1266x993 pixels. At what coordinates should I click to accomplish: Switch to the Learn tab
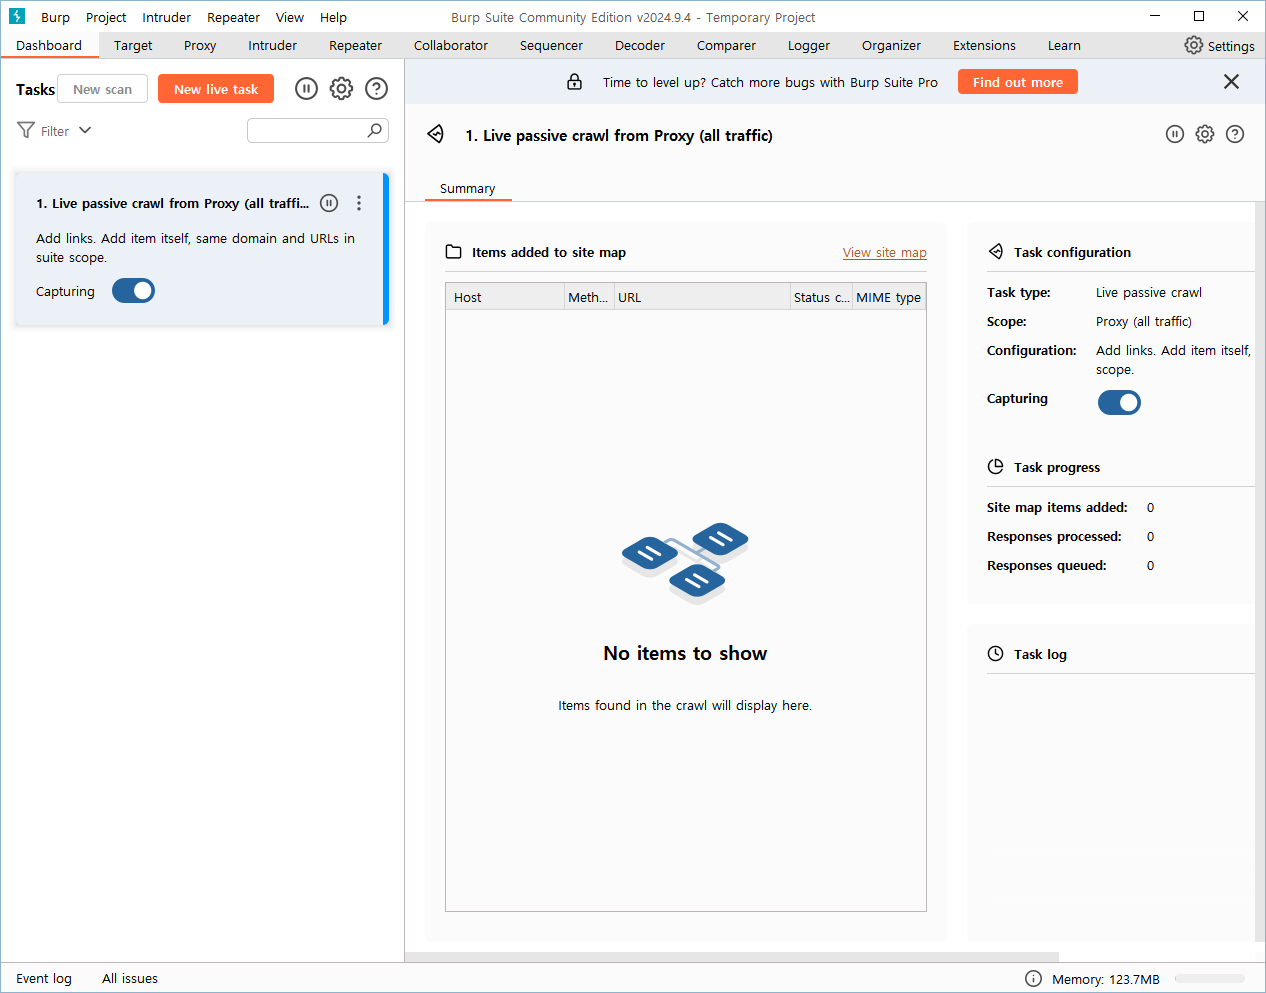(1064, 45)
